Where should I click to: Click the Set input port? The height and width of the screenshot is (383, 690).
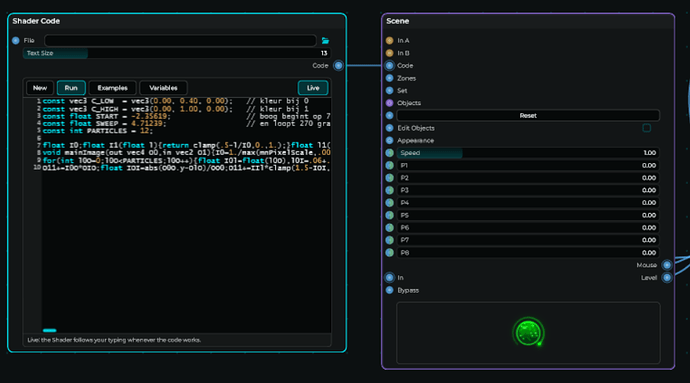(389, 90)
